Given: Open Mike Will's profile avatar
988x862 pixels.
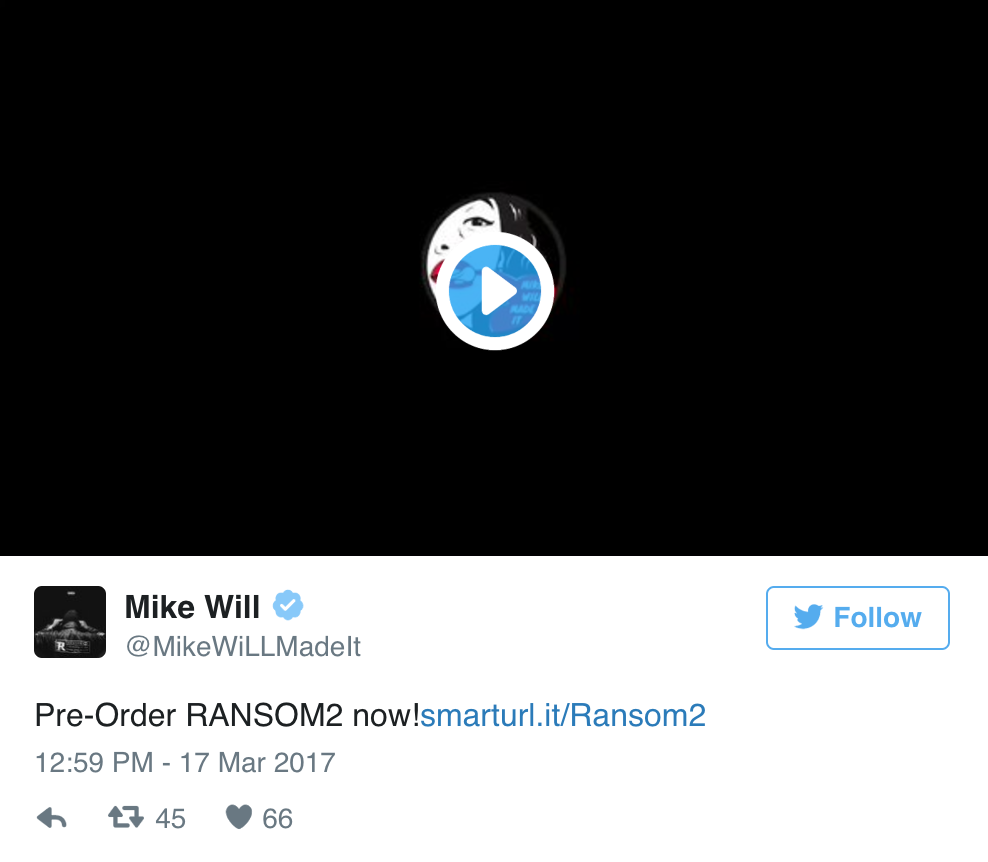Looking at the screenshot, I should [70, 622].
